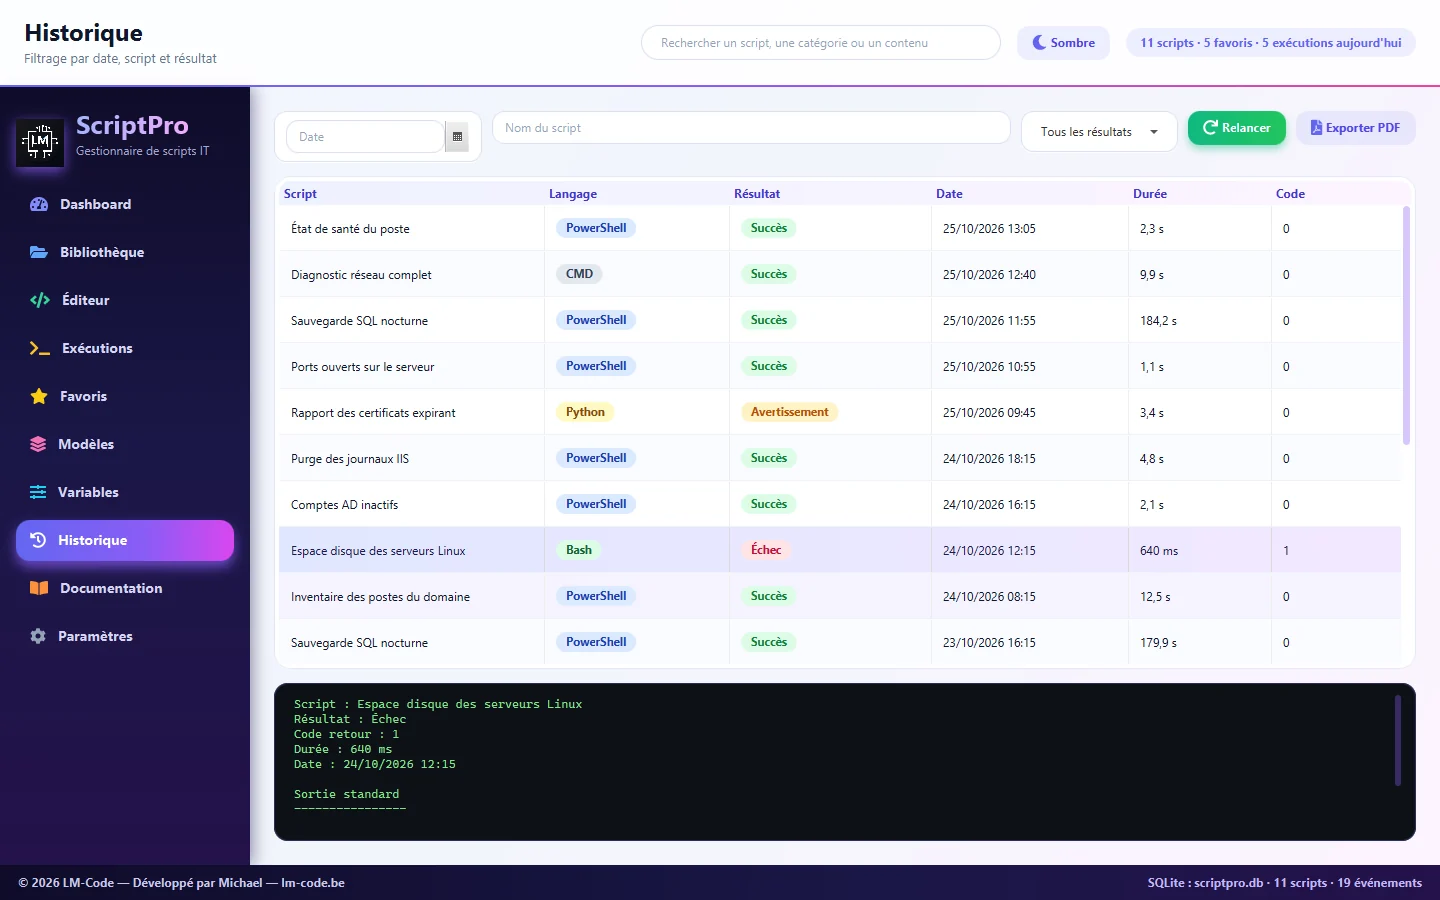Select the Comptes AD inactifs row
1440x900 pixels.
pyautogui.click(x=840, y=504)
